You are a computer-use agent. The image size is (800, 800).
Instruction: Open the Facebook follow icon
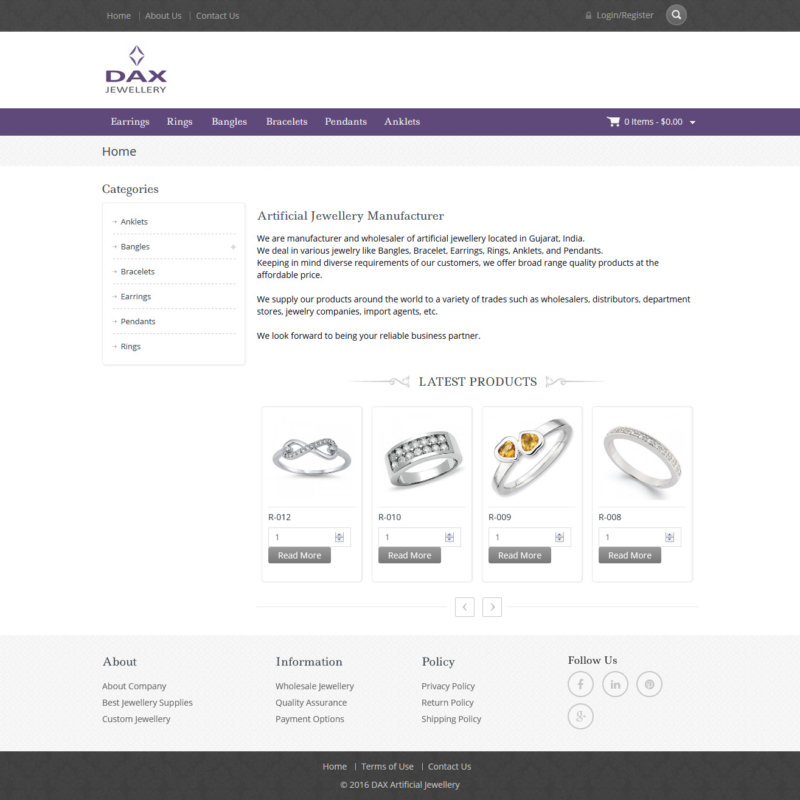(x=581, y=684)
